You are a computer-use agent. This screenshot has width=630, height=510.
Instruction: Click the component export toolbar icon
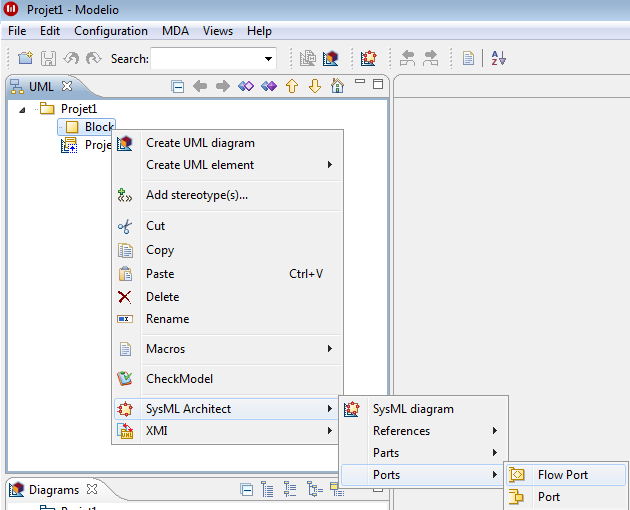pos(307,59)
